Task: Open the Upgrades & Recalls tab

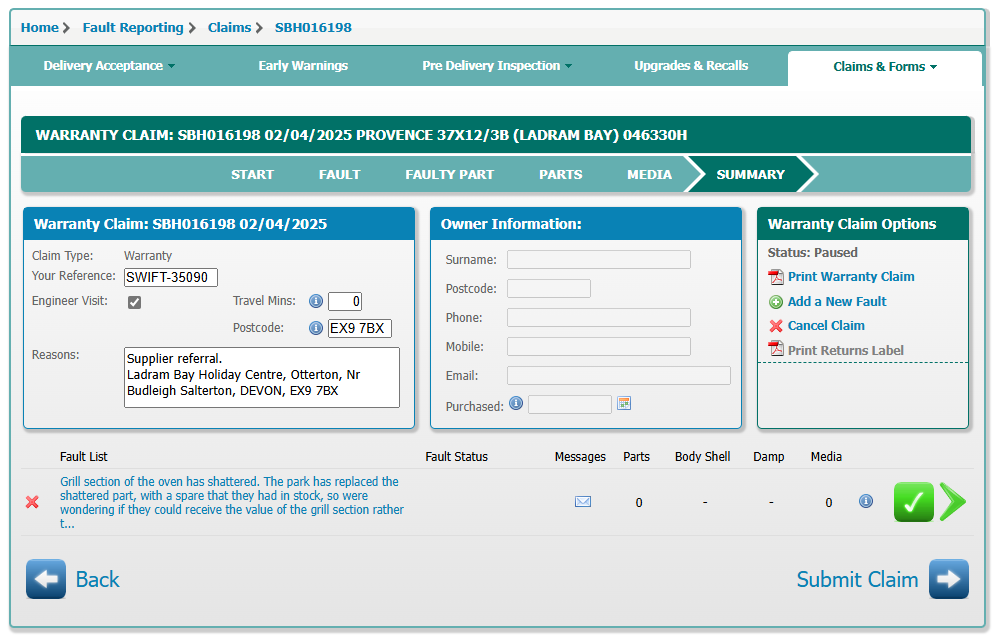Action: pyautogui.click(x=691, y=66)
